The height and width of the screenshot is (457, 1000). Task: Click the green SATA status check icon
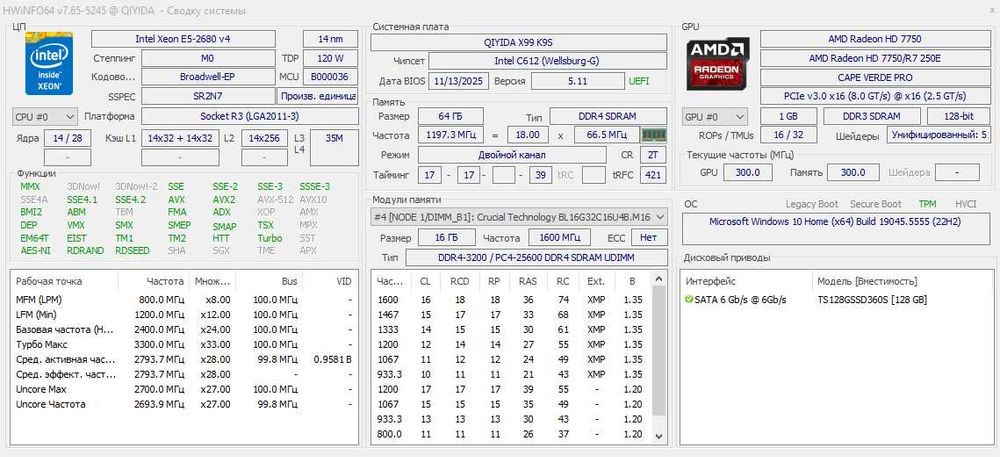click(x=688, y=300)
